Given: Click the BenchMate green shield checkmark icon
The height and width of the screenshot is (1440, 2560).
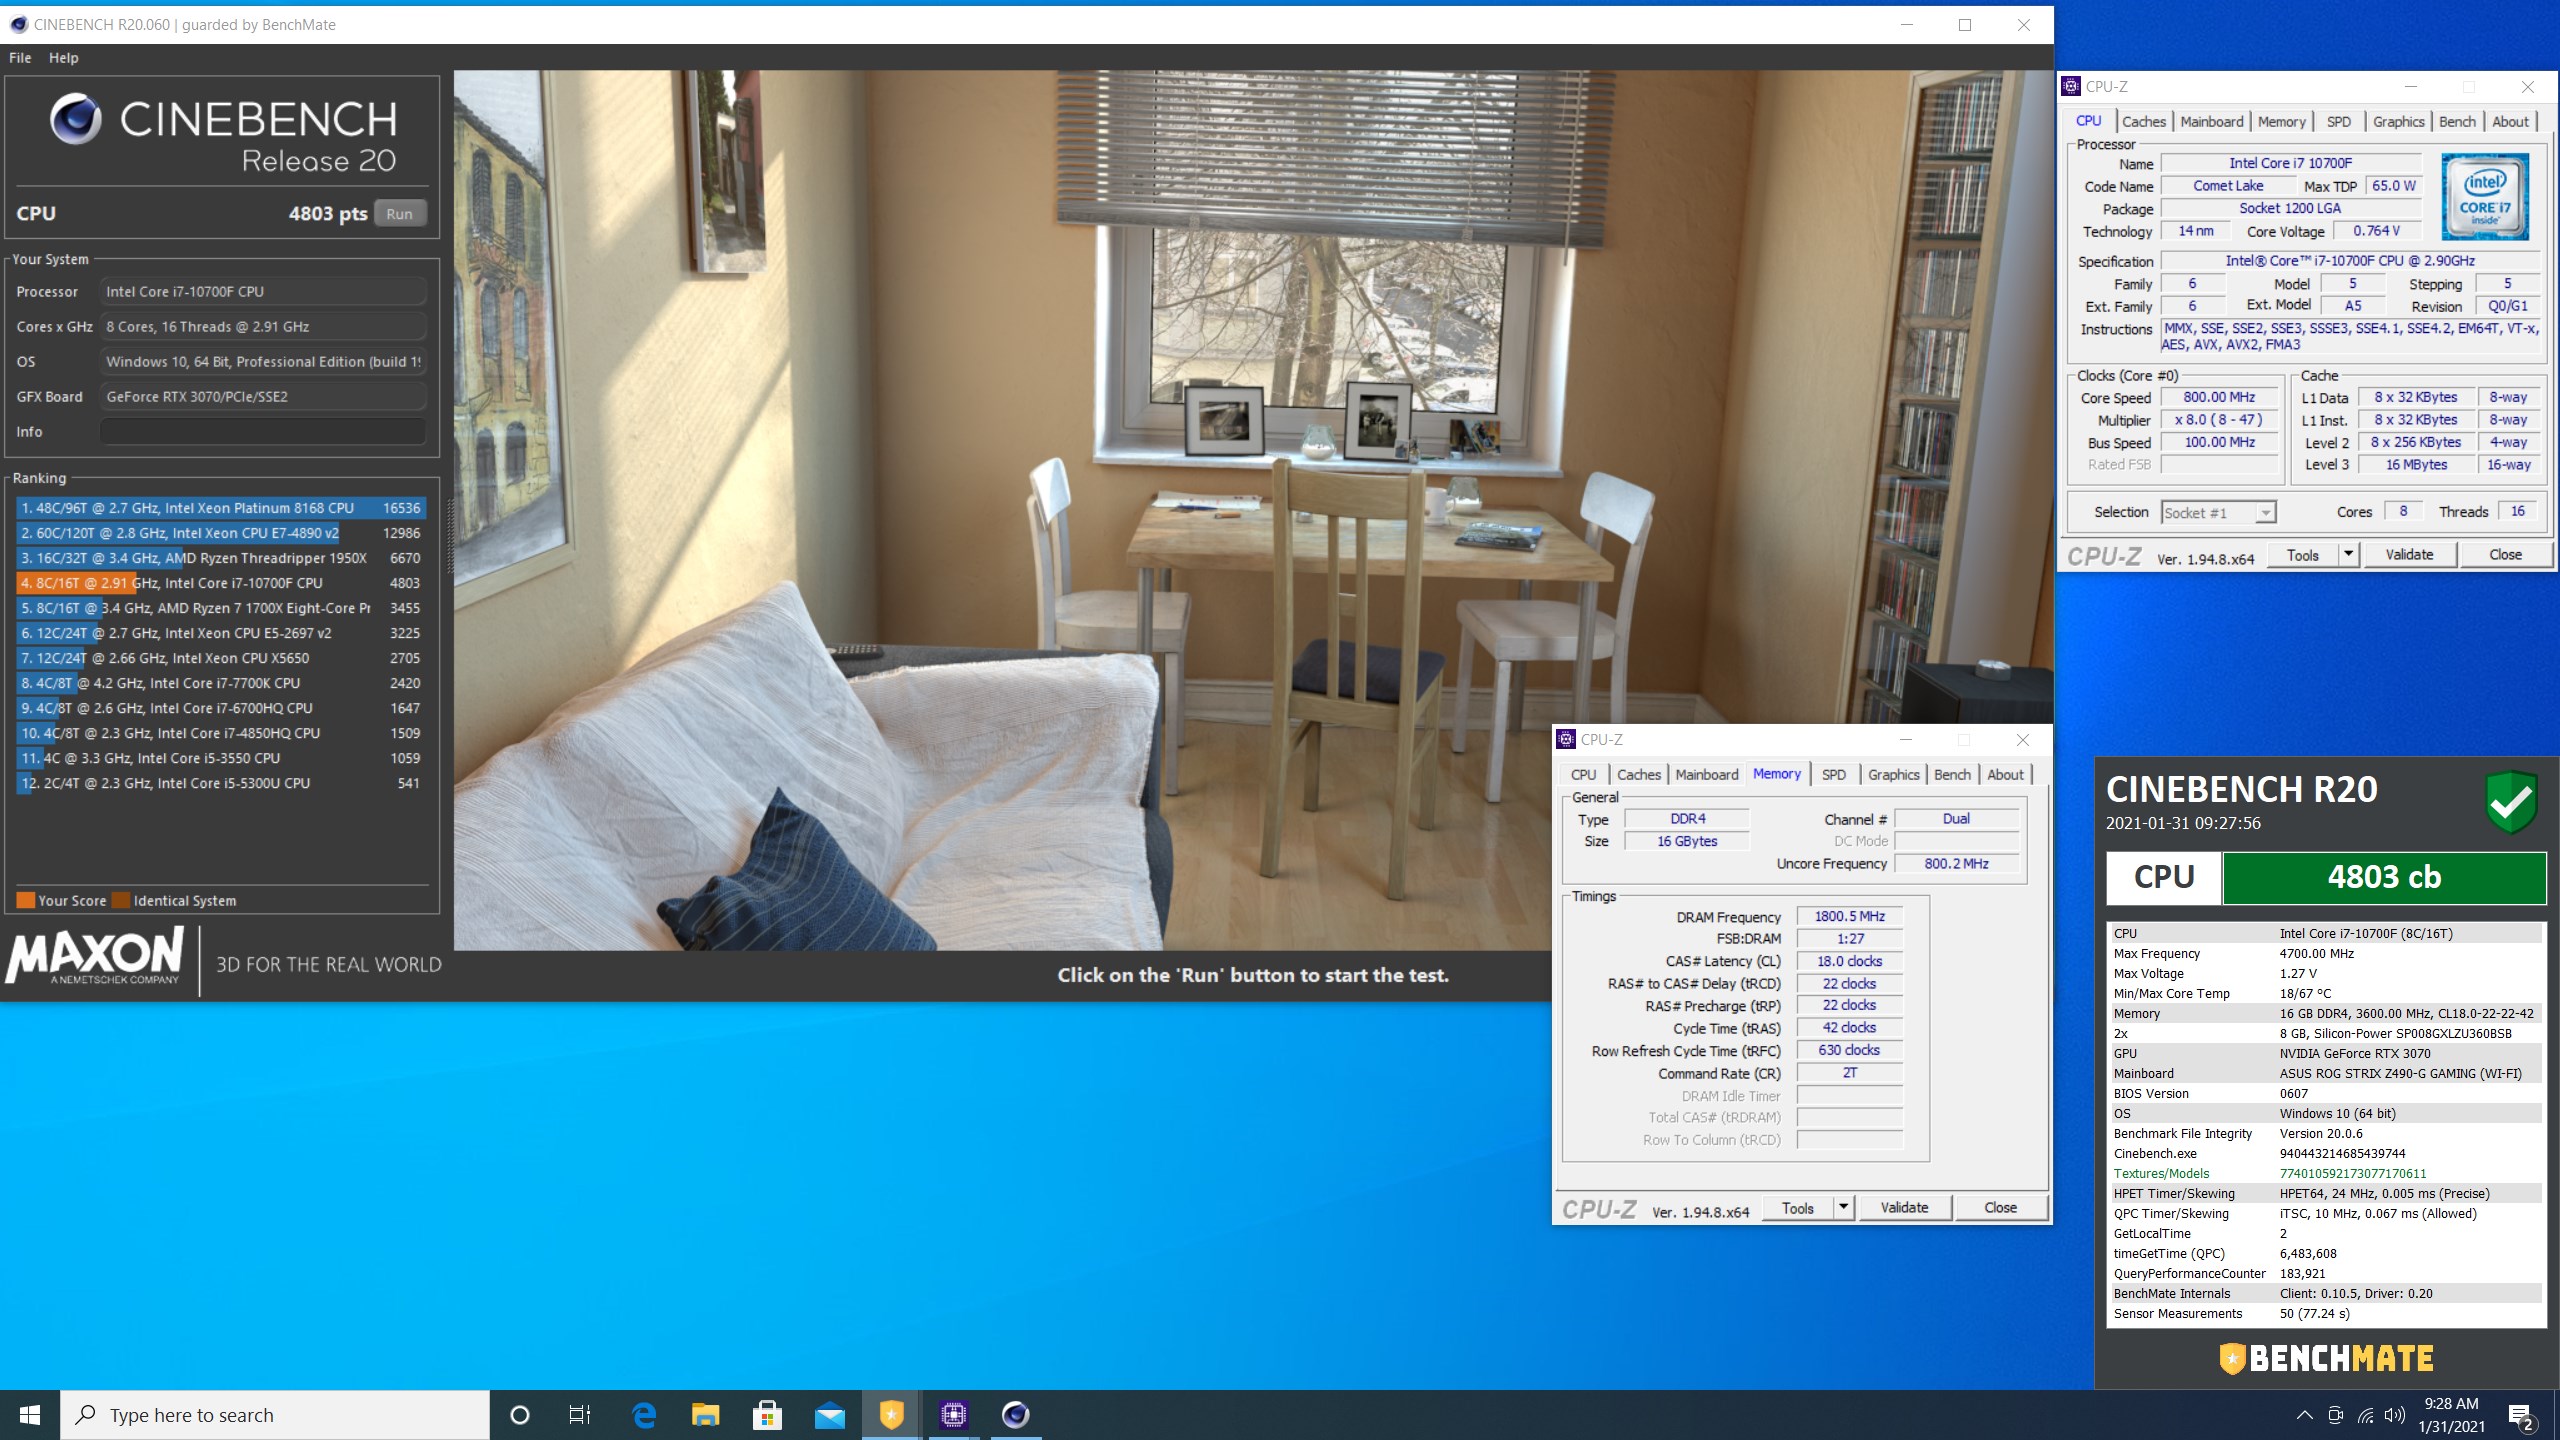Looking at the screenshot, I should [x=2511, y=802].
